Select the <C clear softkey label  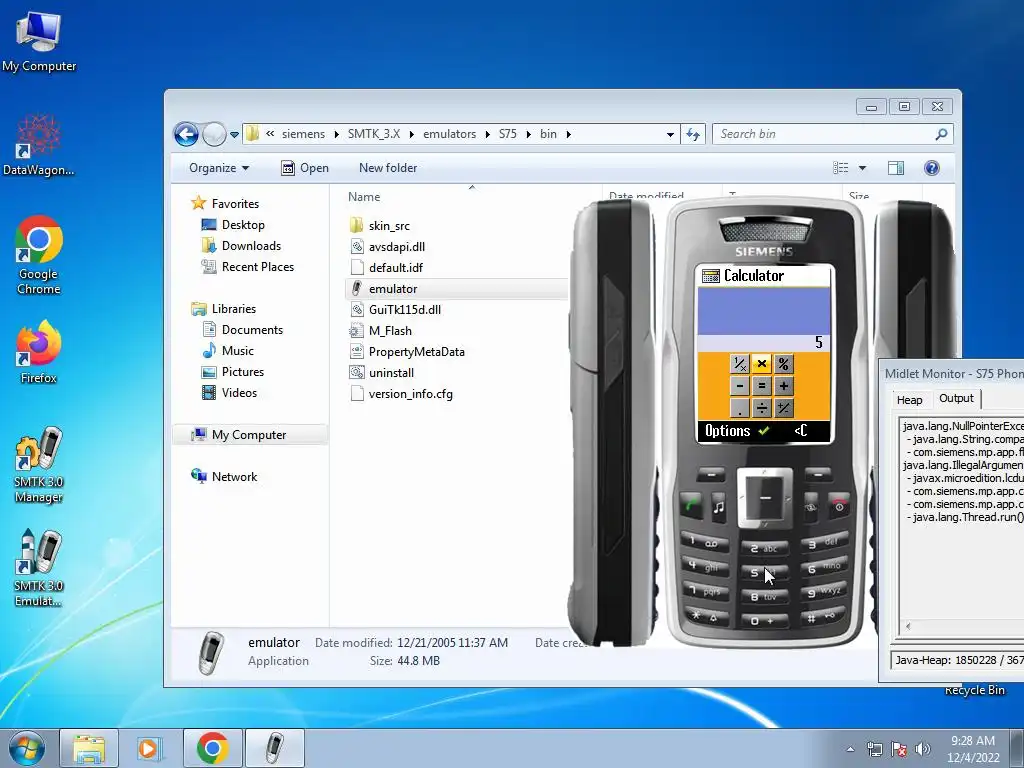pos(801,430)
